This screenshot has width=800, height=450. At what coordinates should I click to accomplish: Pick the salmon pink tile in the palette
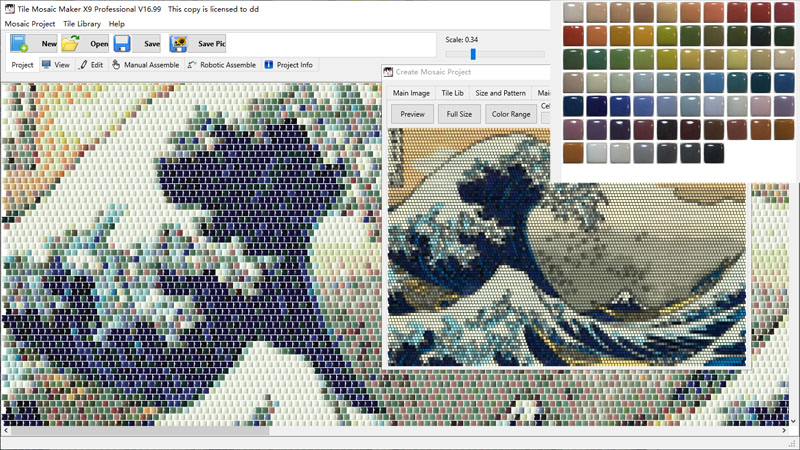pyautogui.click(x=713, y=12)
